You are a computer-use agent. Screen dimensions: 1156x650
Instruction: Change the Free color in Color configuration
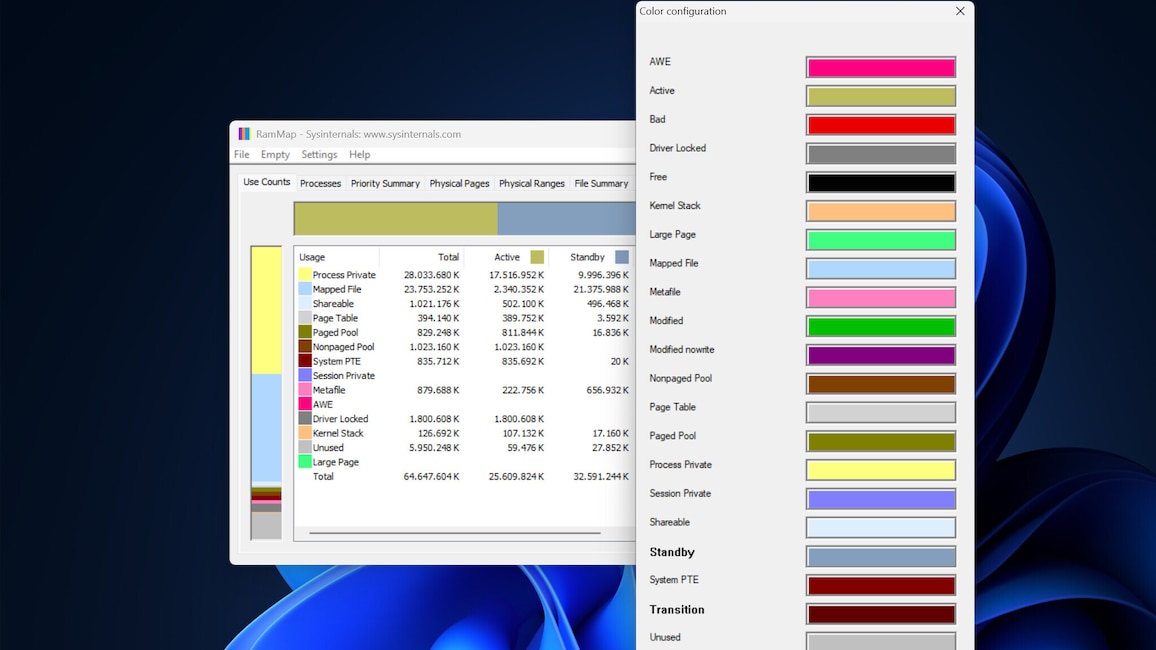[881, 183]
